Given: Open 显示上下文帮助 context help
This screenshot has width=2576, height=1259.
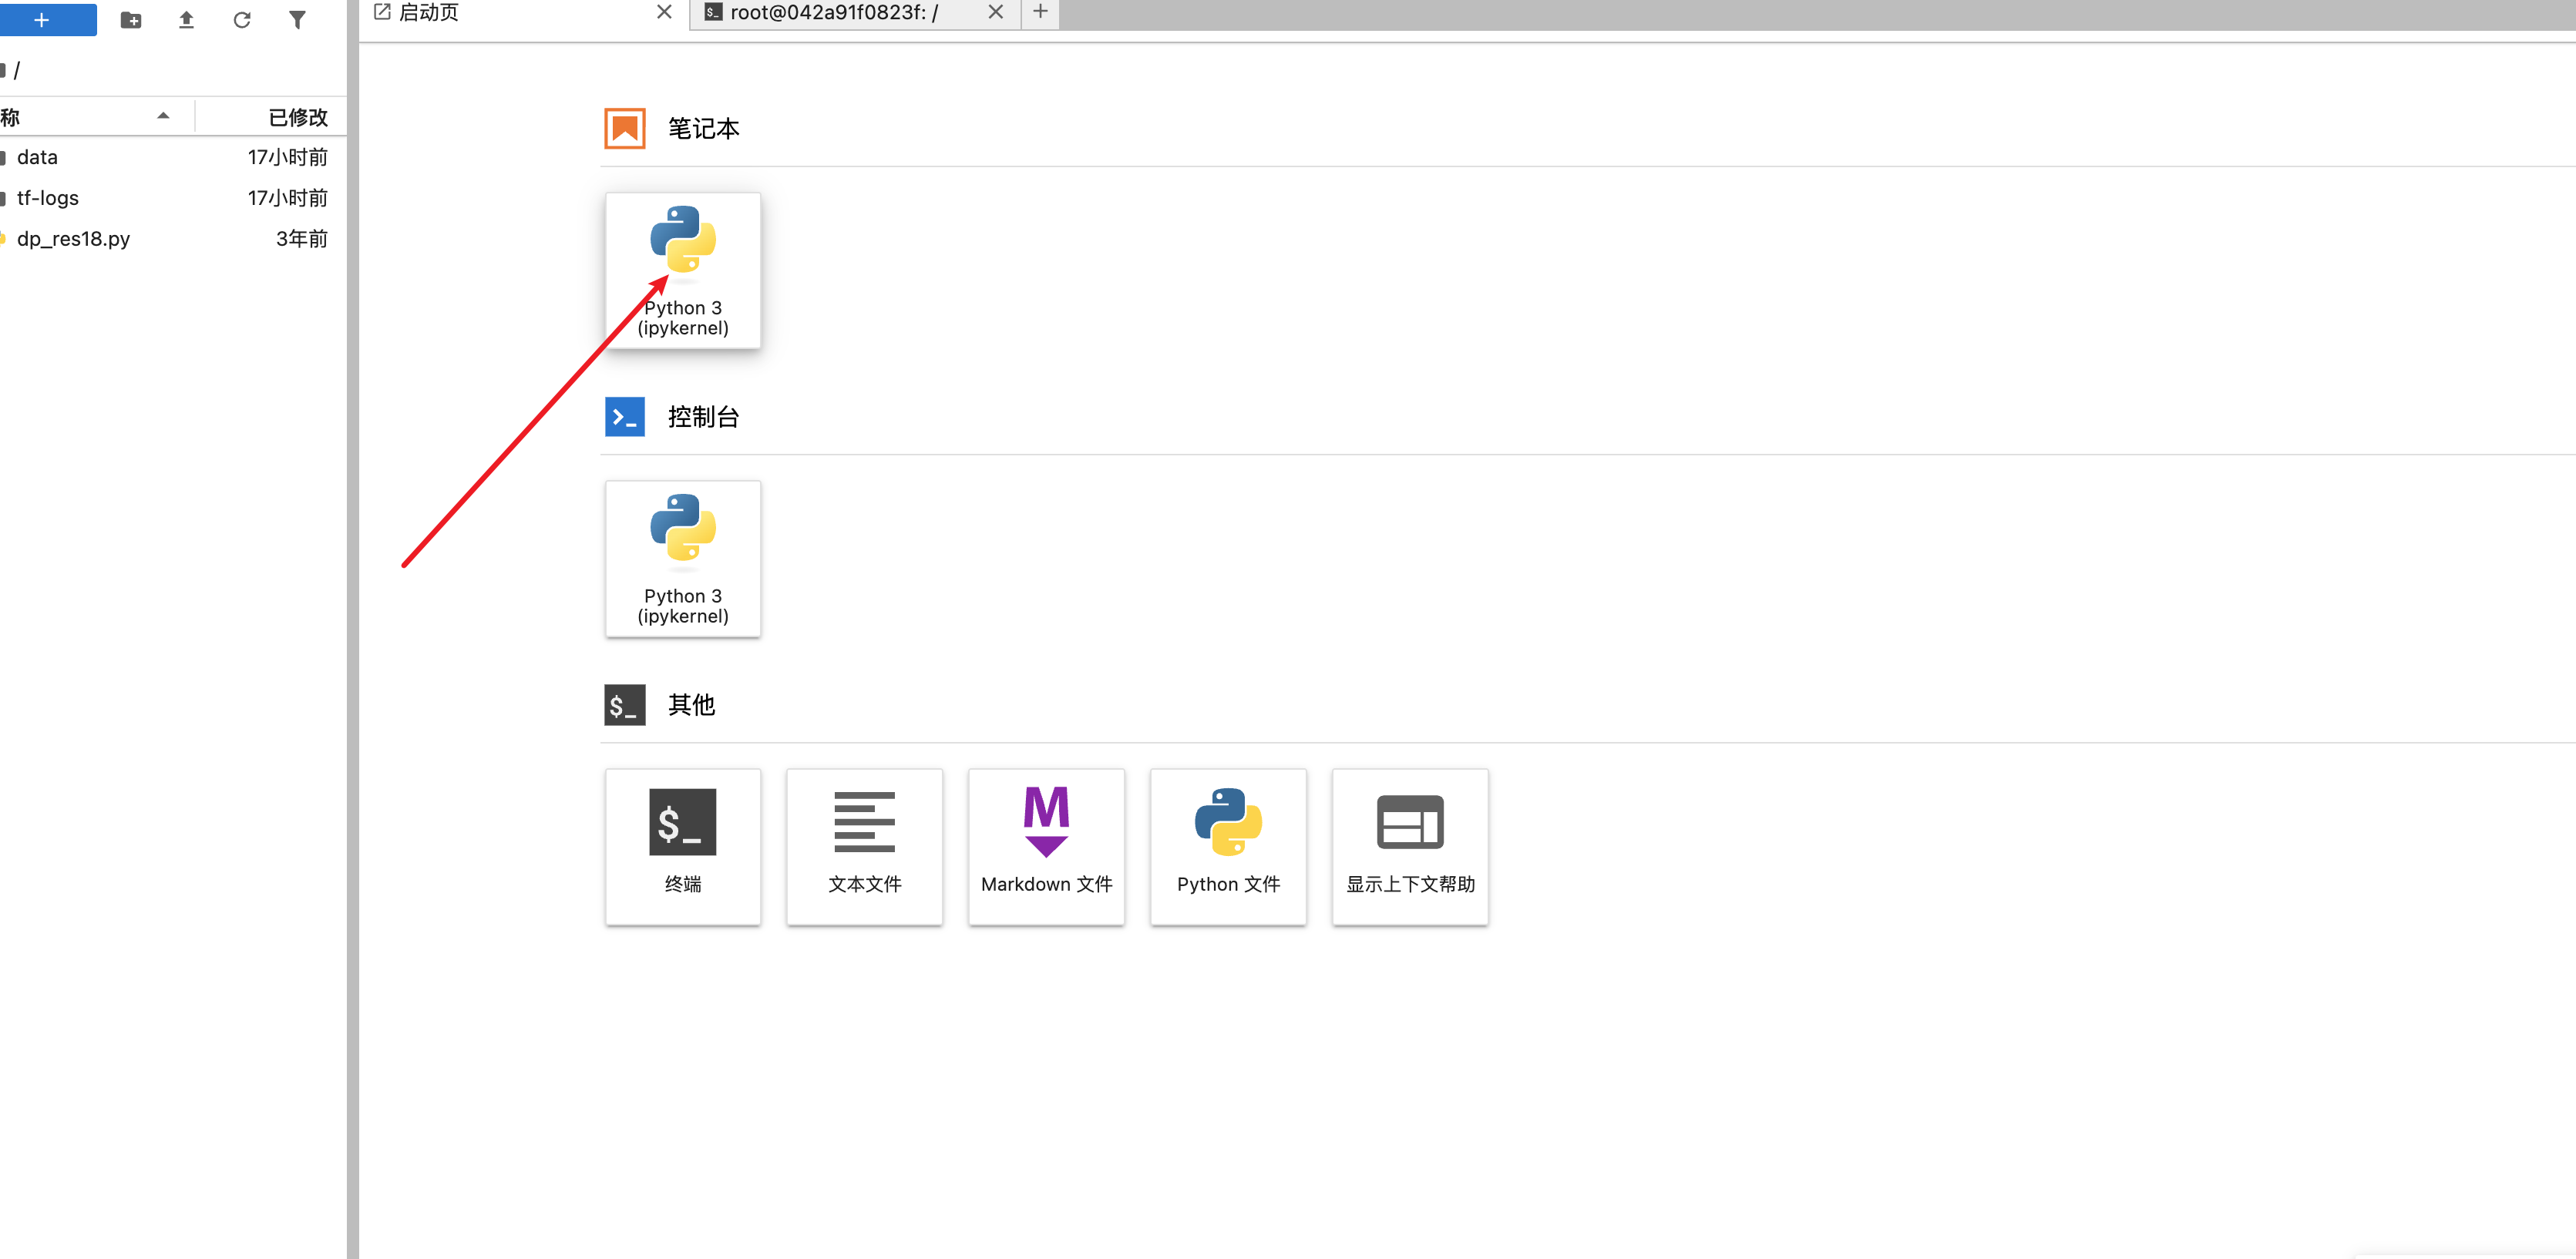Looking at the screenshot, I should [1410, 846].
